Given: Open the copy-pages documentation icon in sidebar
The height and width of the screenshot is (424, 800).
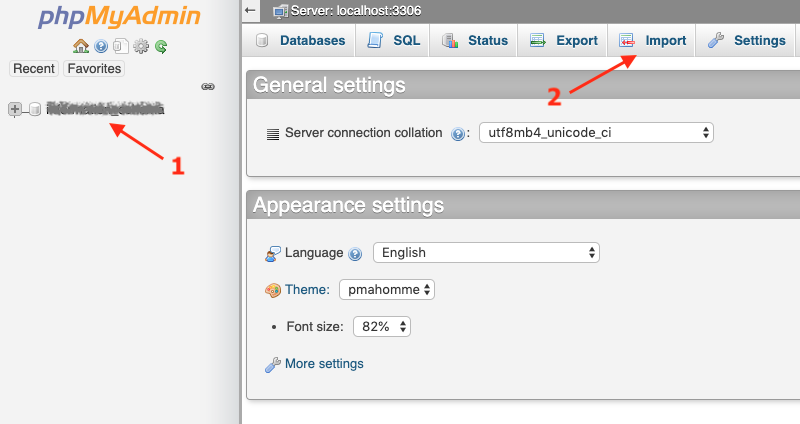Looking at the screenshot, I should pyautogui.click(x=121, y=46).
